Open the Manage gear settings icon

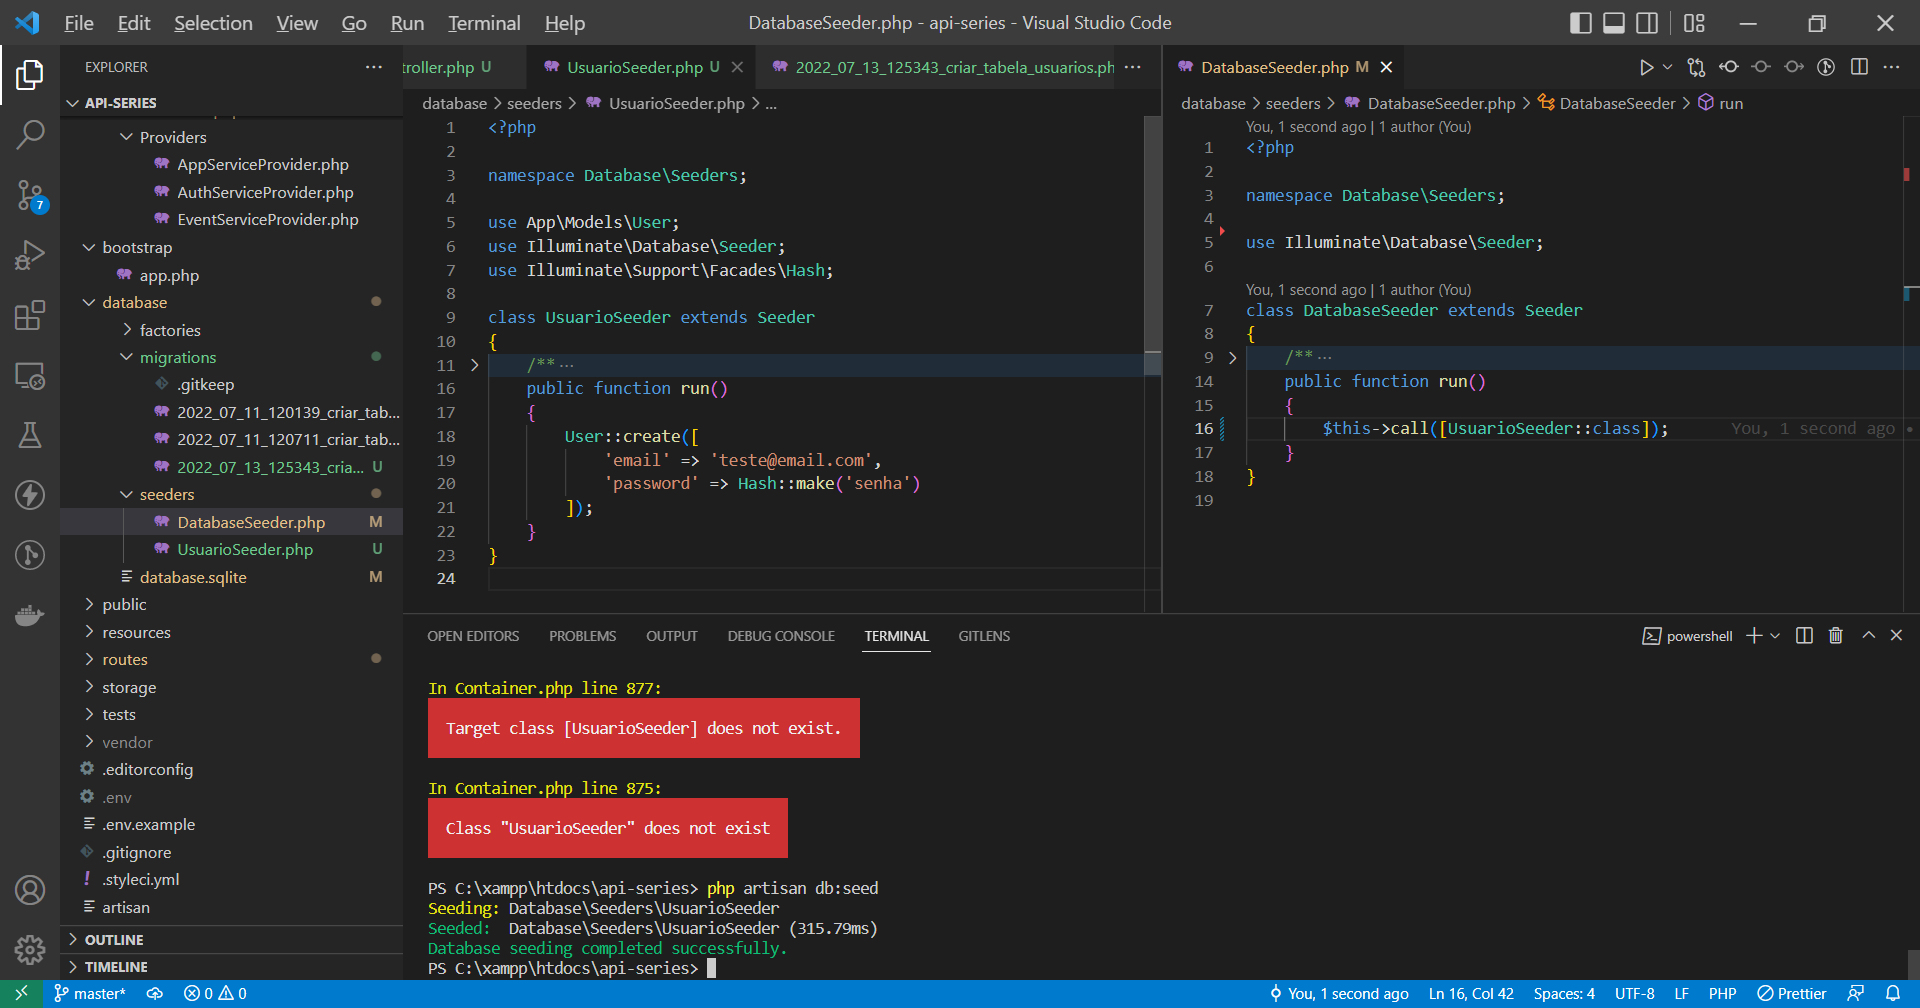(30, 950)
